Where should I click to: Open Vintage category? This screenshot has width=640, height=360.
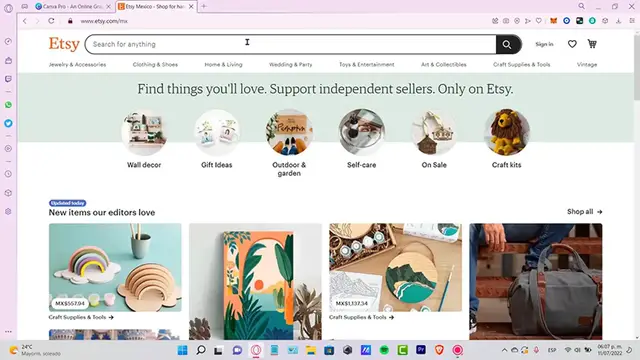(587, 64)
